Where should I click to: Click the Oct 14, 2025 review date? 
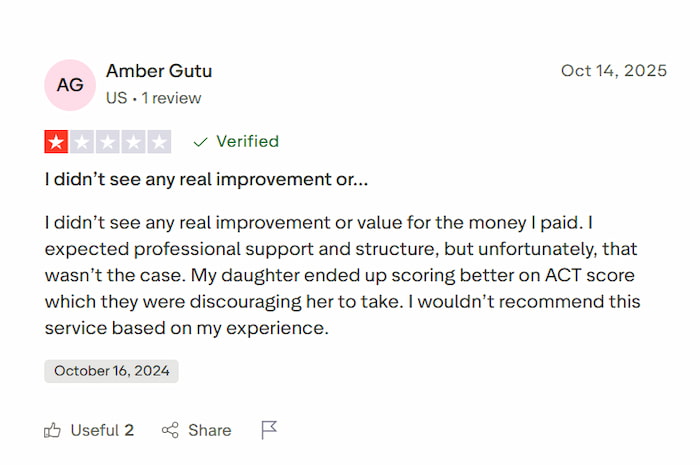tap(613, 71)
